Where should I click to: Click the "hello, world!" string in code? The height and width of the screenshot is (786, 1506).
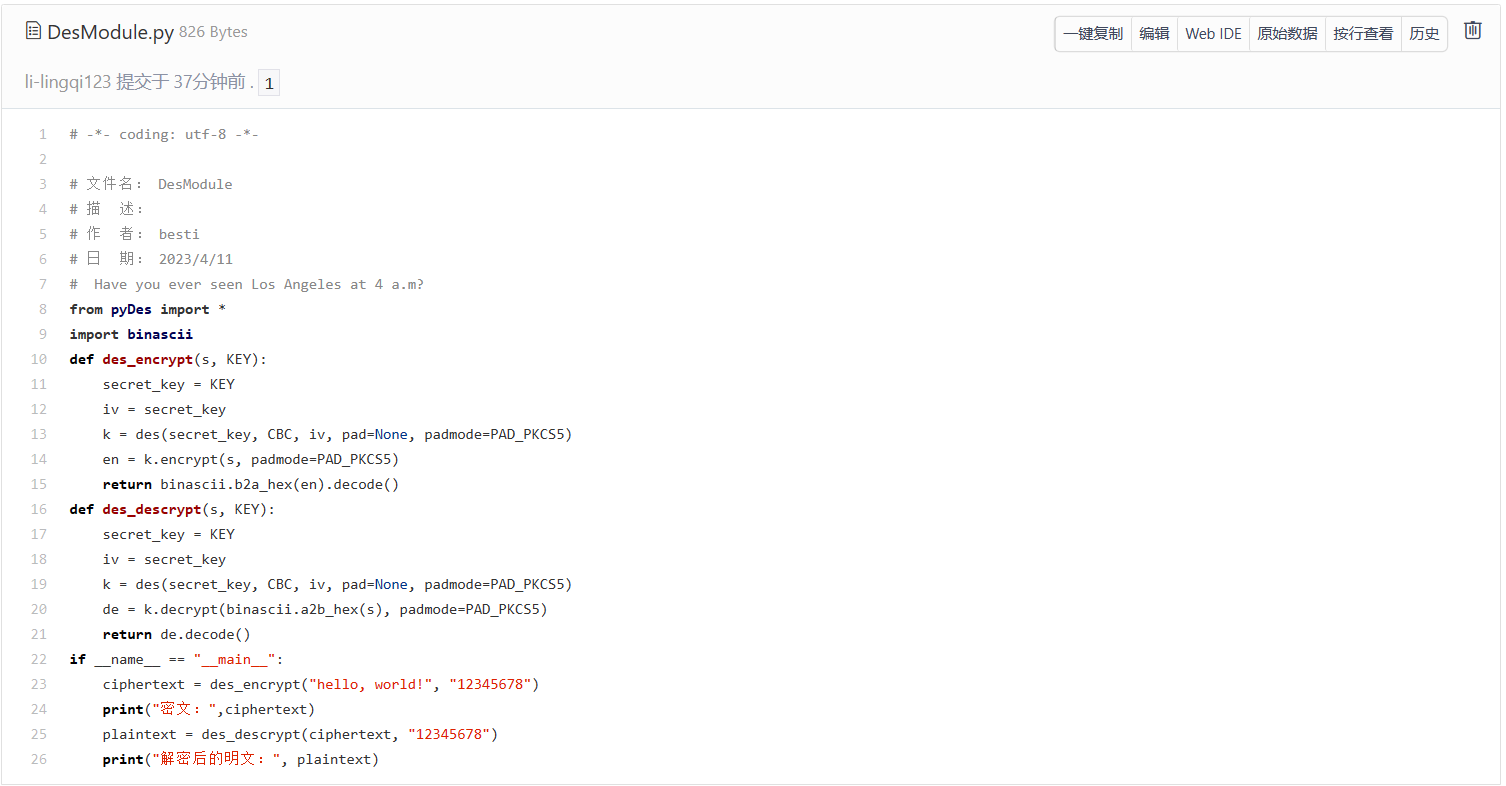click(371, 684)
